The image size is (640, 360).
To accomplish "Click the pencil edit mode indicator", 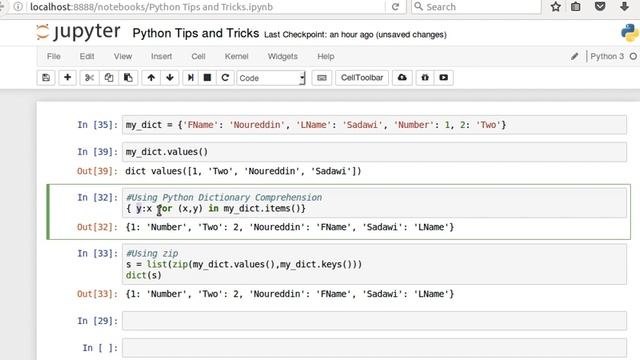I will coord(575,56).
